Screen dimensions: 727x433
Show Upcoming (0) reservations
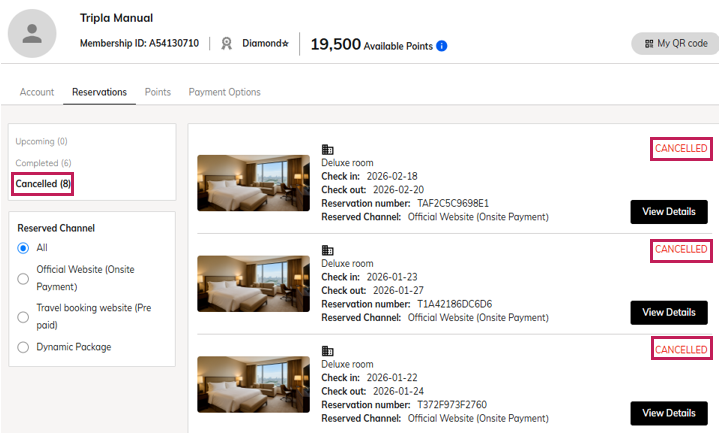42,142
